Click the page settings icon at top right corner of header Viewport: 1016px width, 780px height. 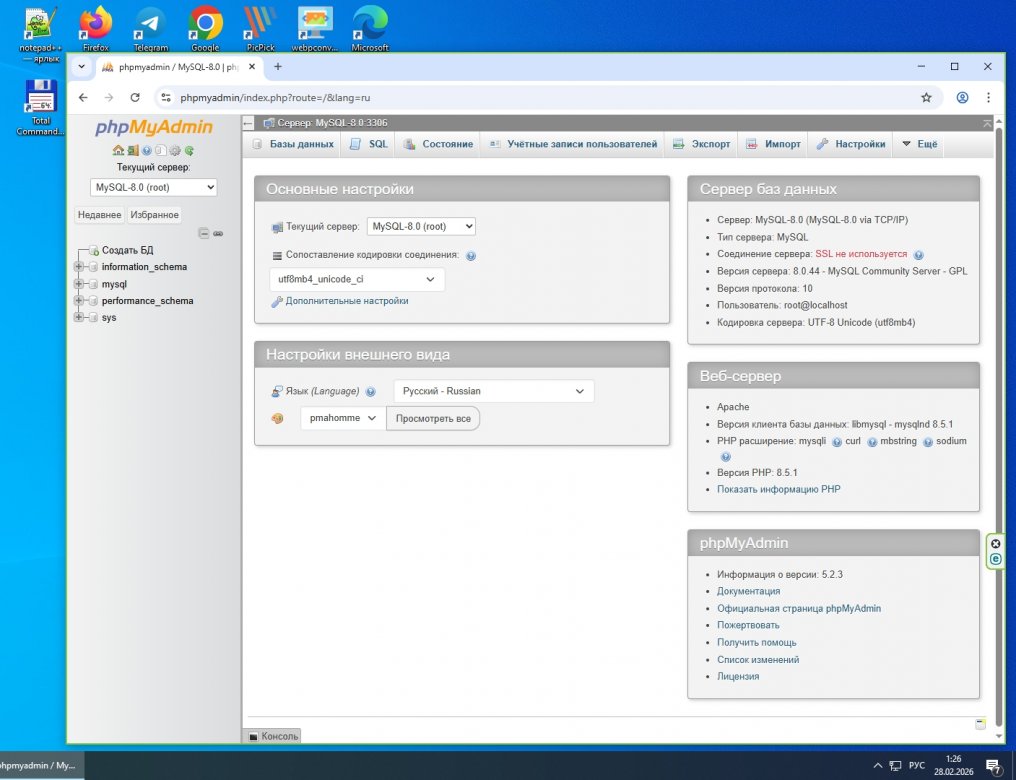[x=987, y=123]
